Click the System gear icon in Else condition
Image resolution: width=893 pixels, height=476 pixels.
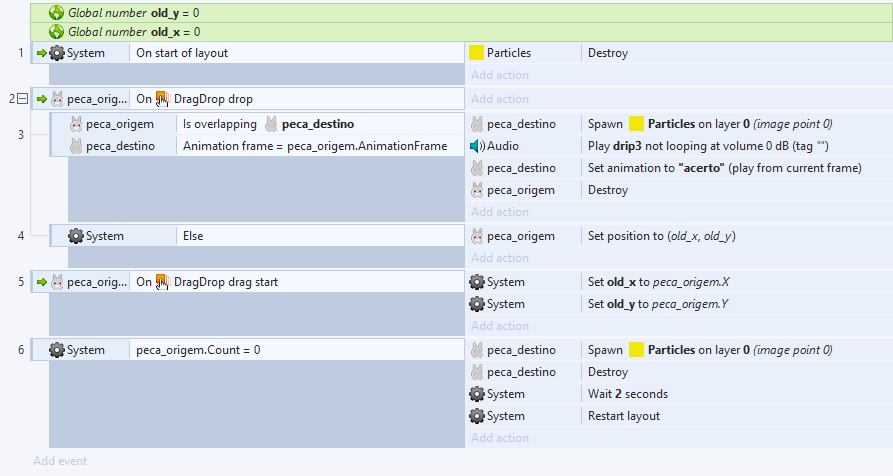click(76, 236)
